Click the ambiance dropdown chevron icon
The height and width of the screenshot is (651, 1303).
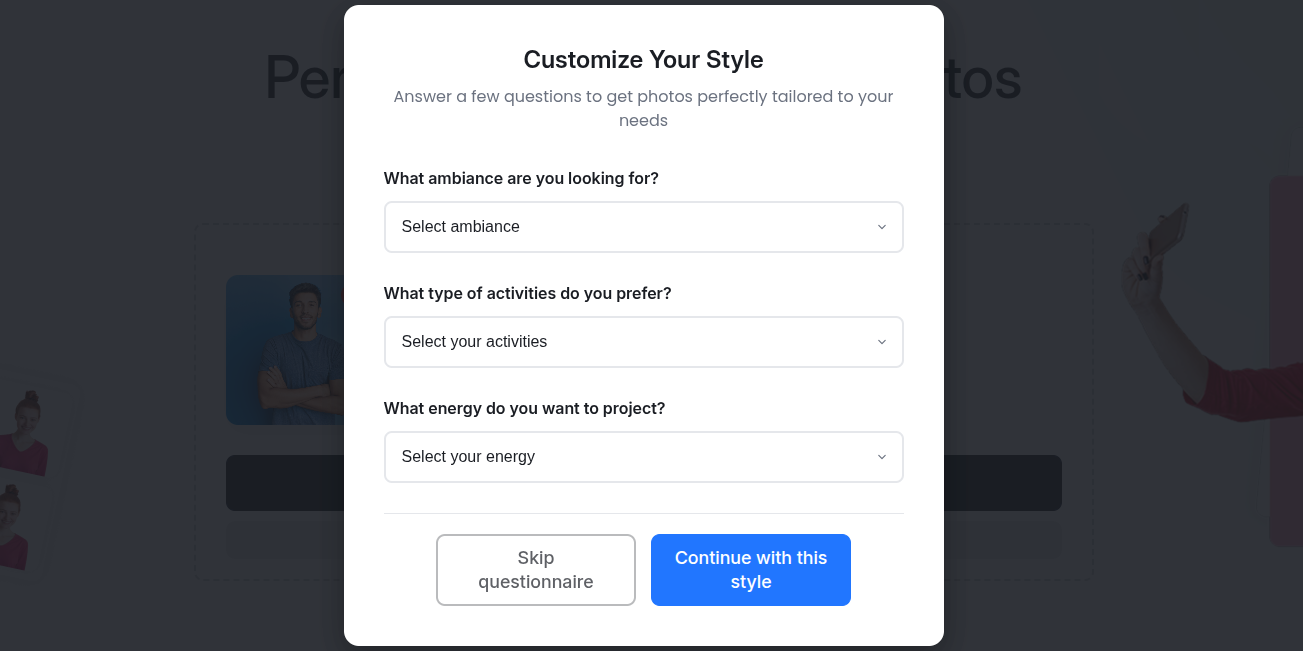882,227
